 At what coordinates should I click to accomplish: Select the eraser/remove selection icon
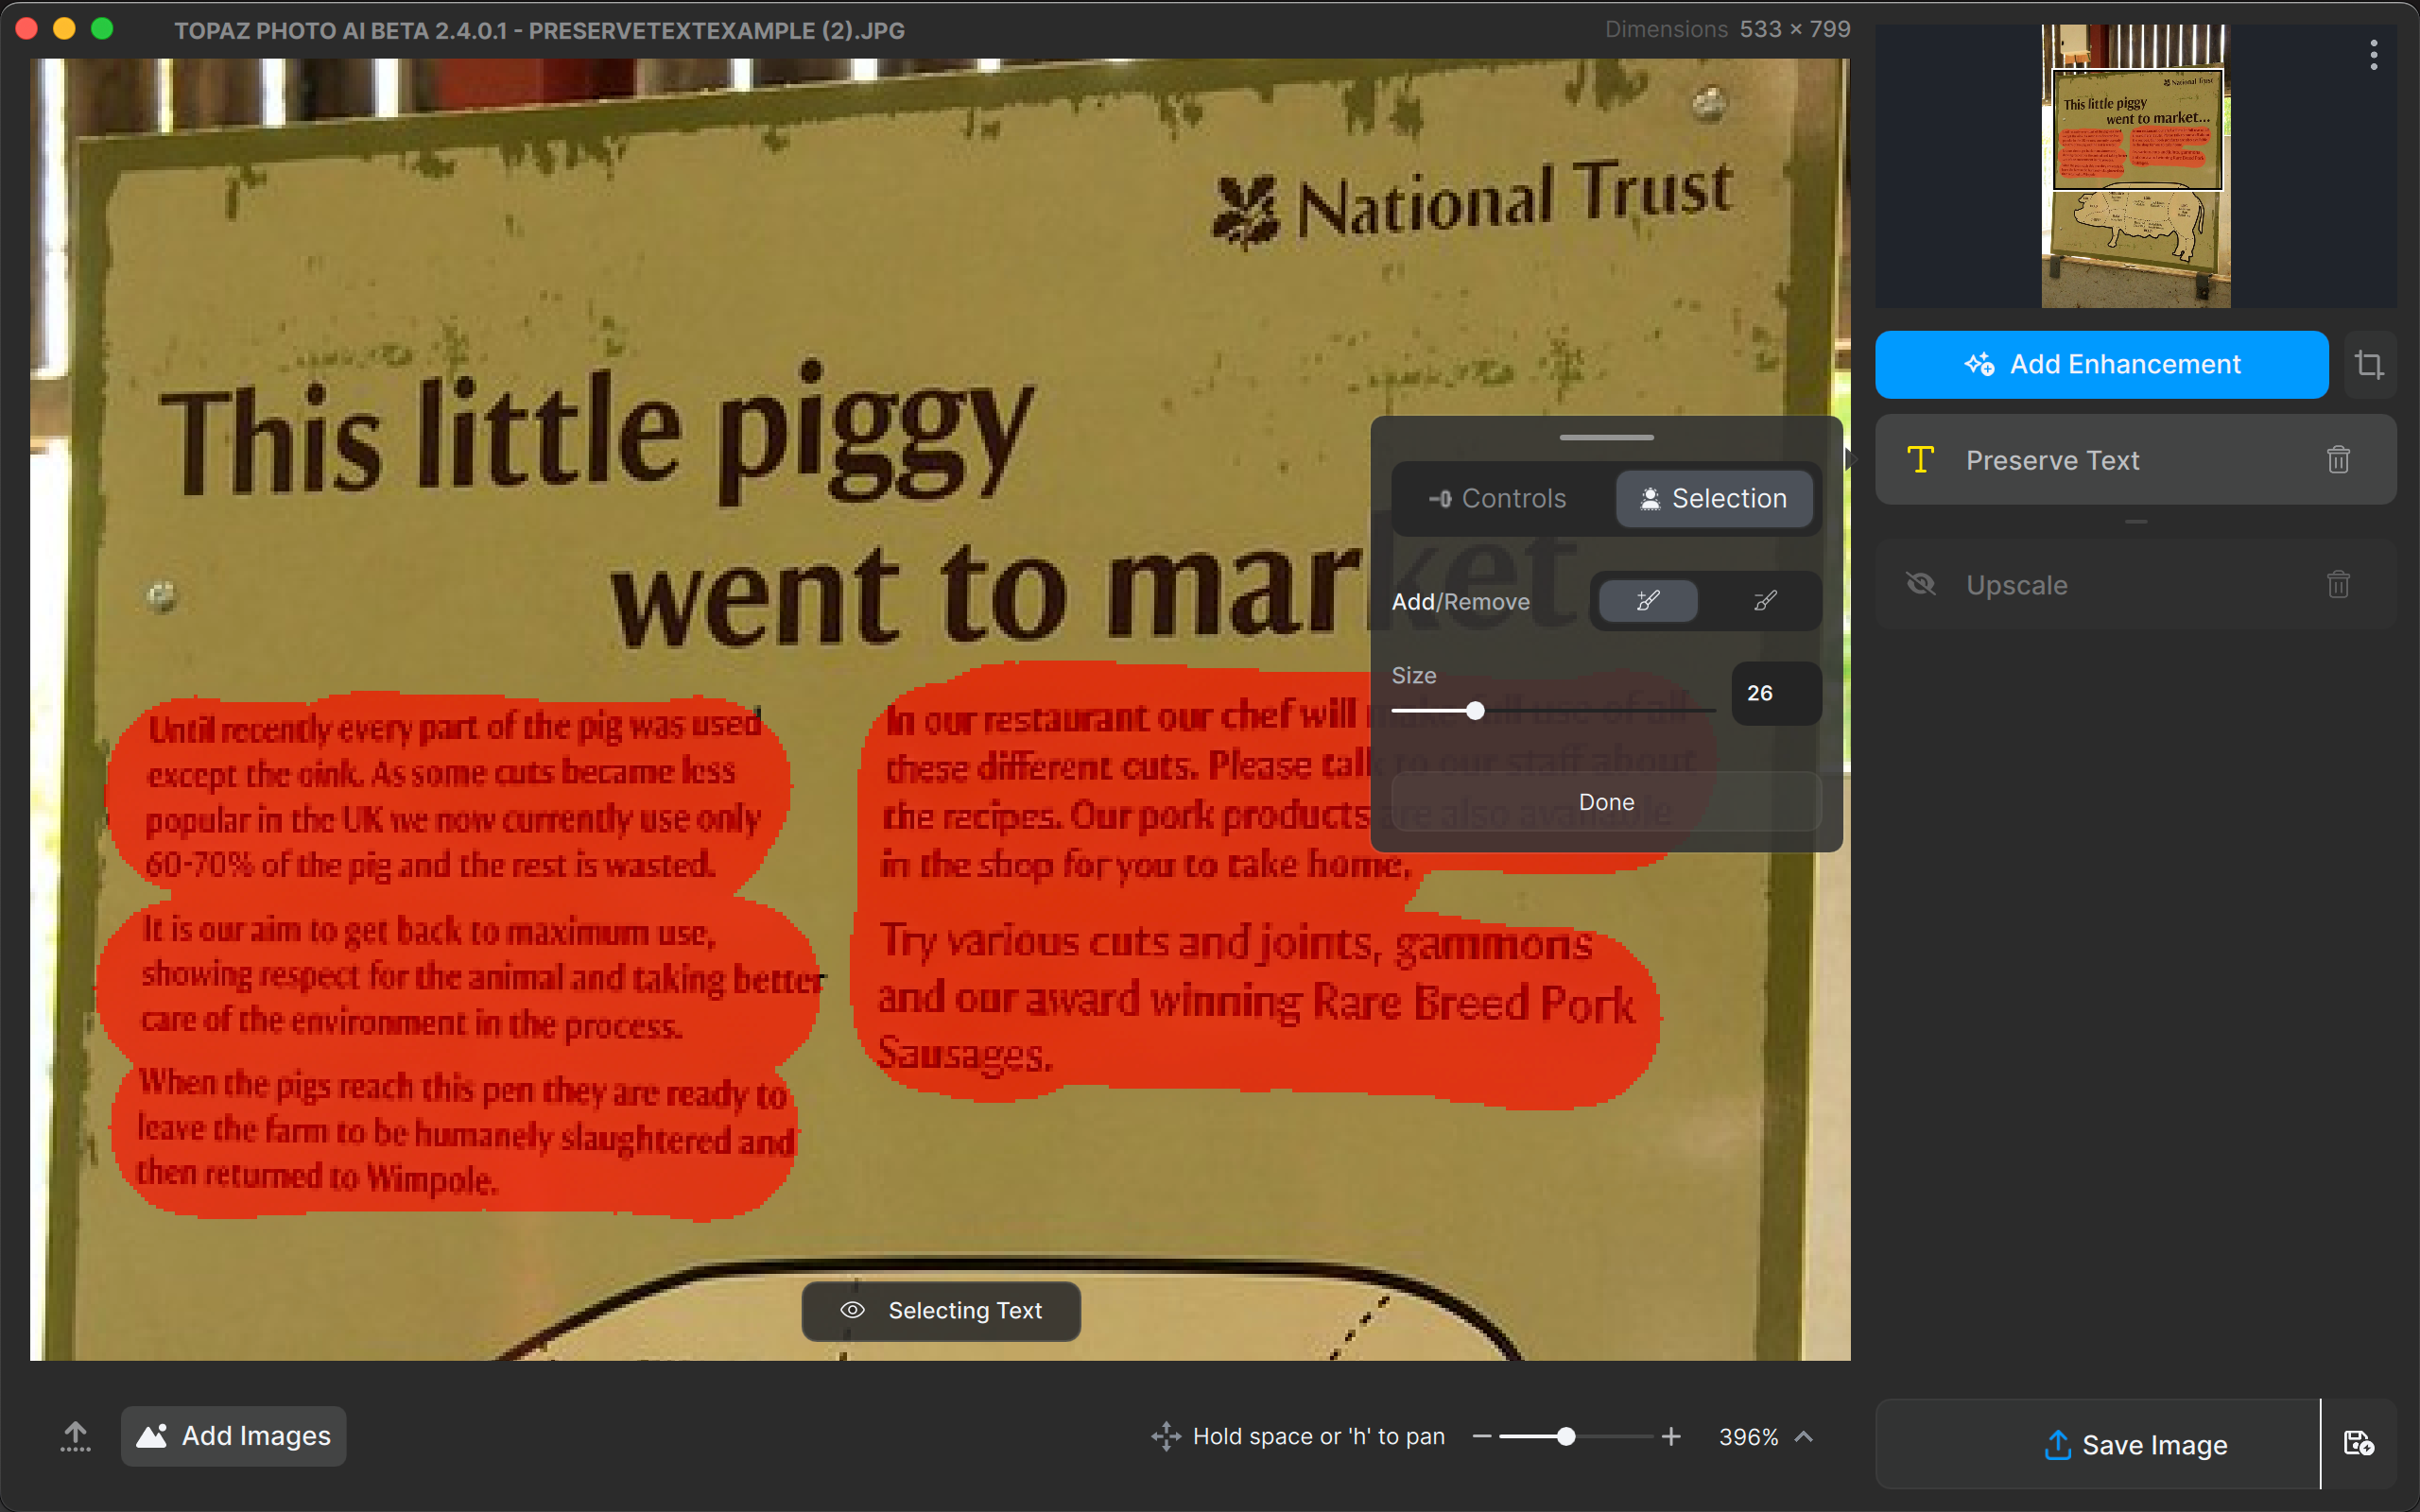coord(1763,601)
